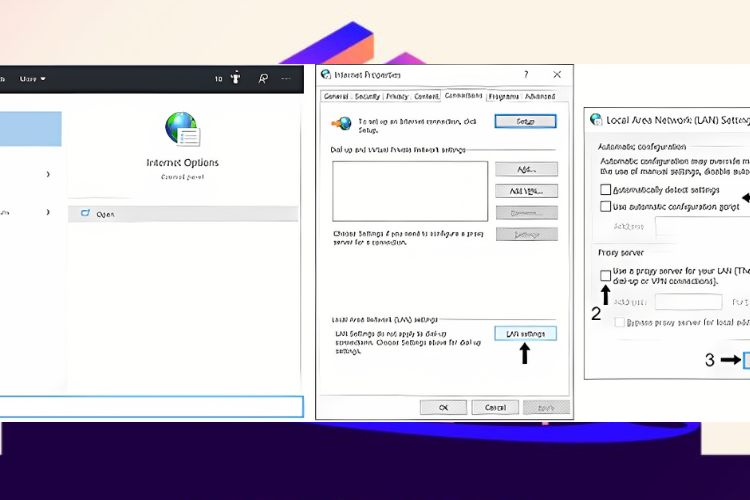Click the help question mark in Internet Properties
The height and width of the screenshot is (500, 750).
point(526,75)
